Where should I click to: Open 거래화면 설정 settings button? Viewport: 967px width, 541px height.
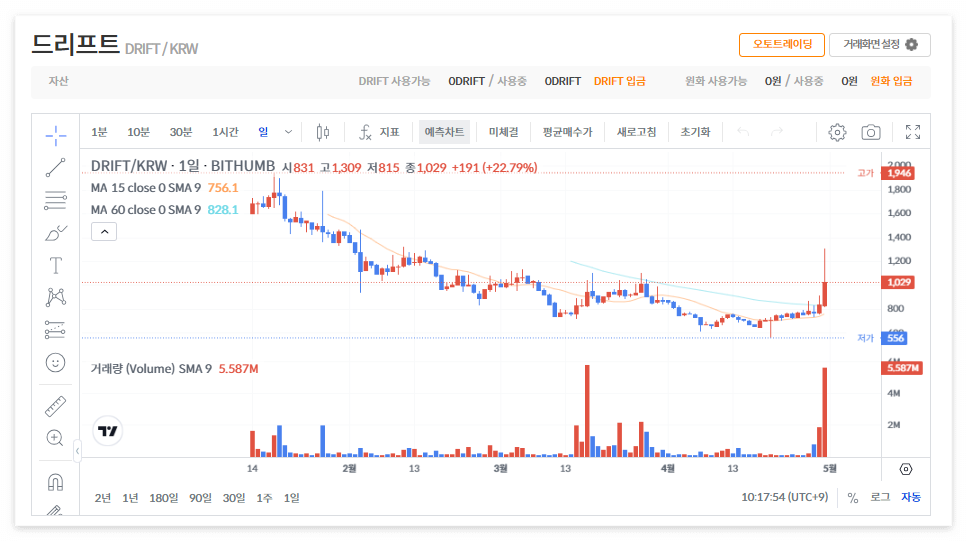pyautogui.click(x=880, y=44)
